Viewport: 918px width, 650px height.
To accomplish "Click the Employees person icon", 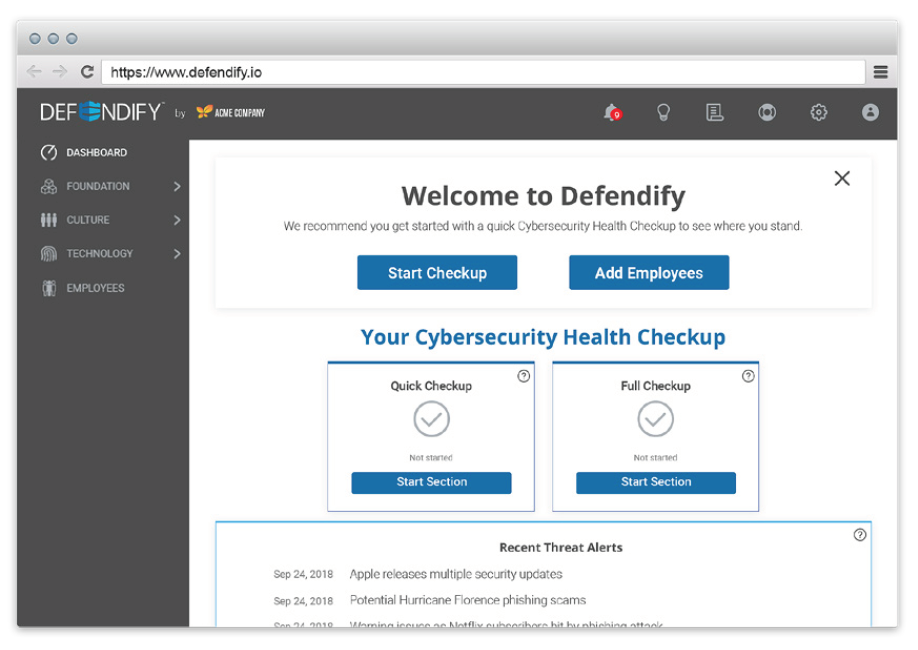I will [49, 288].
